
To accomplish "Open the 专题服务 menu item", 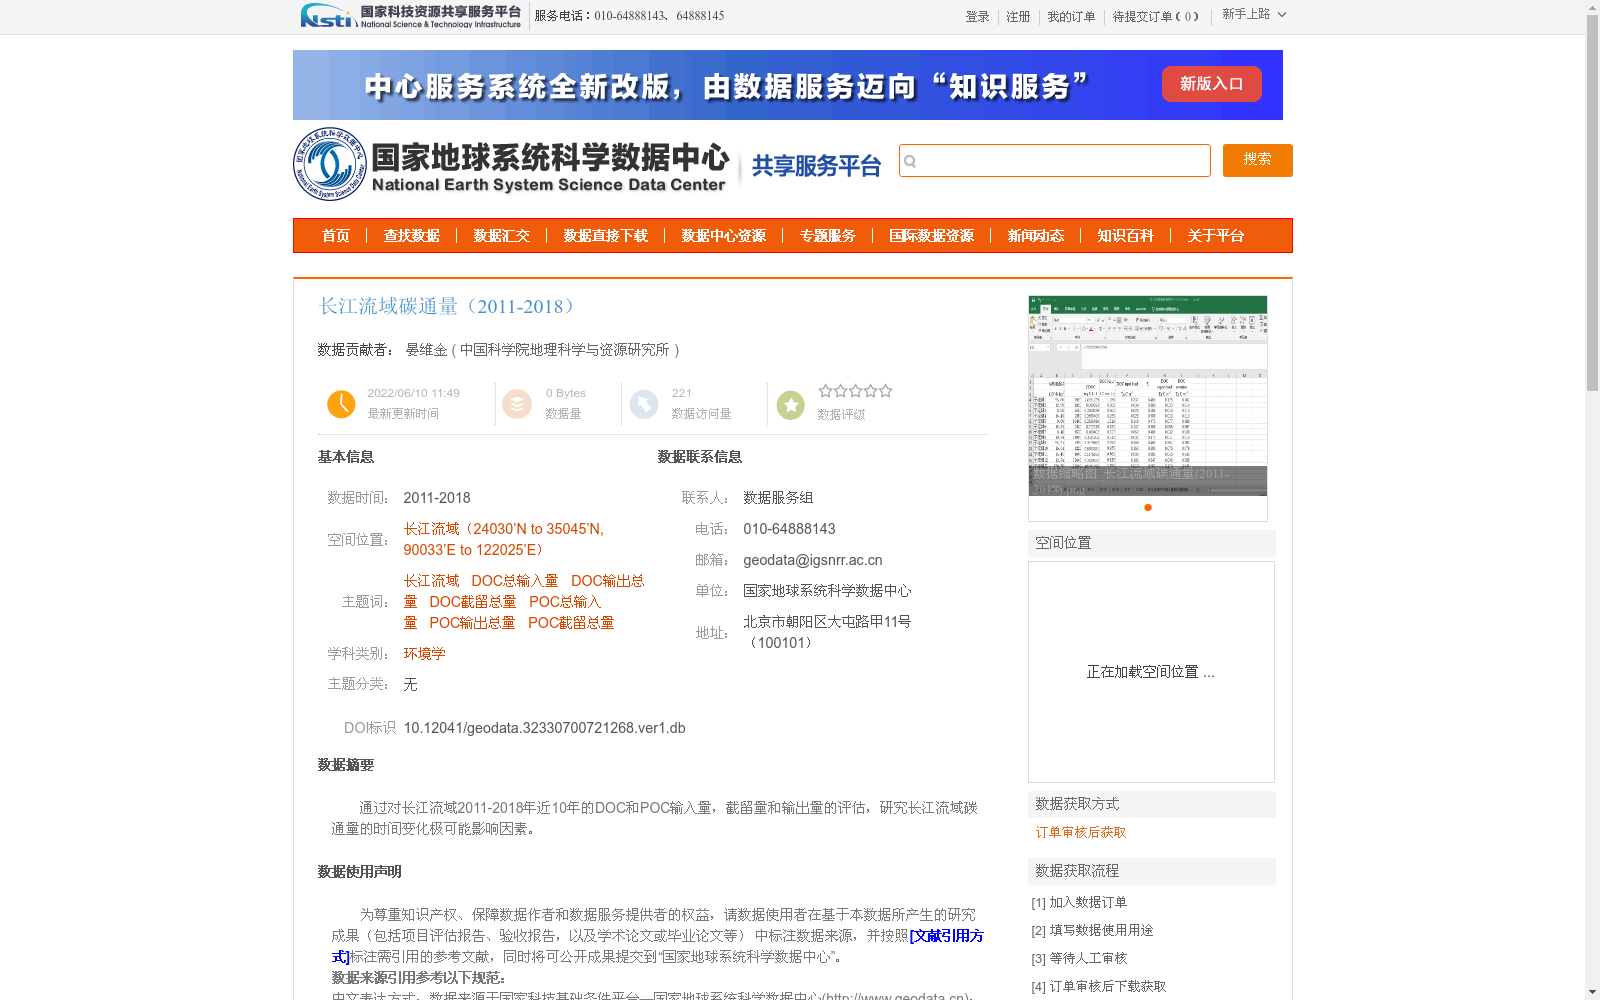I will 828,236.
